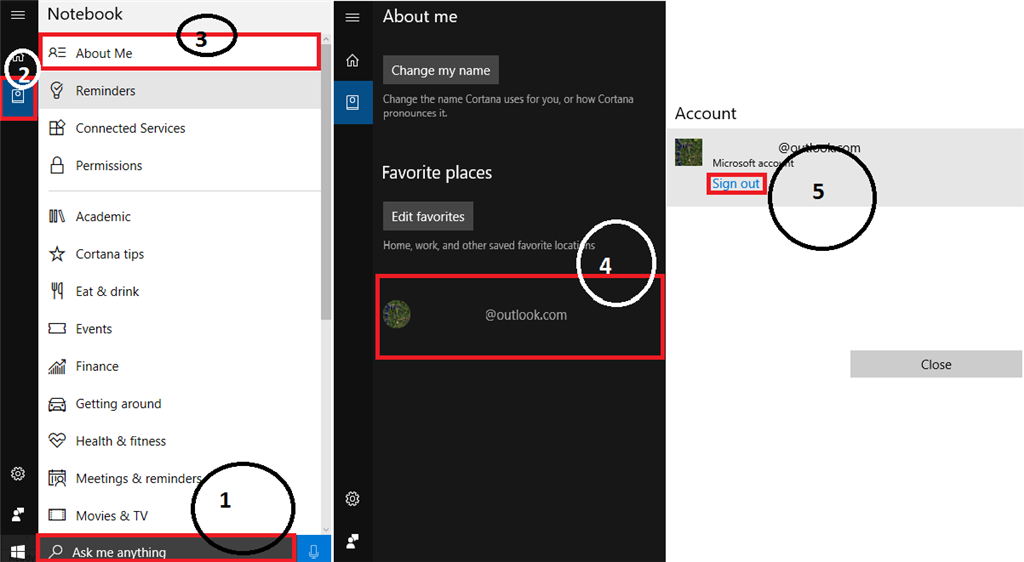
Task: Click Cortana tips star icon
Action: coord(57,253)
